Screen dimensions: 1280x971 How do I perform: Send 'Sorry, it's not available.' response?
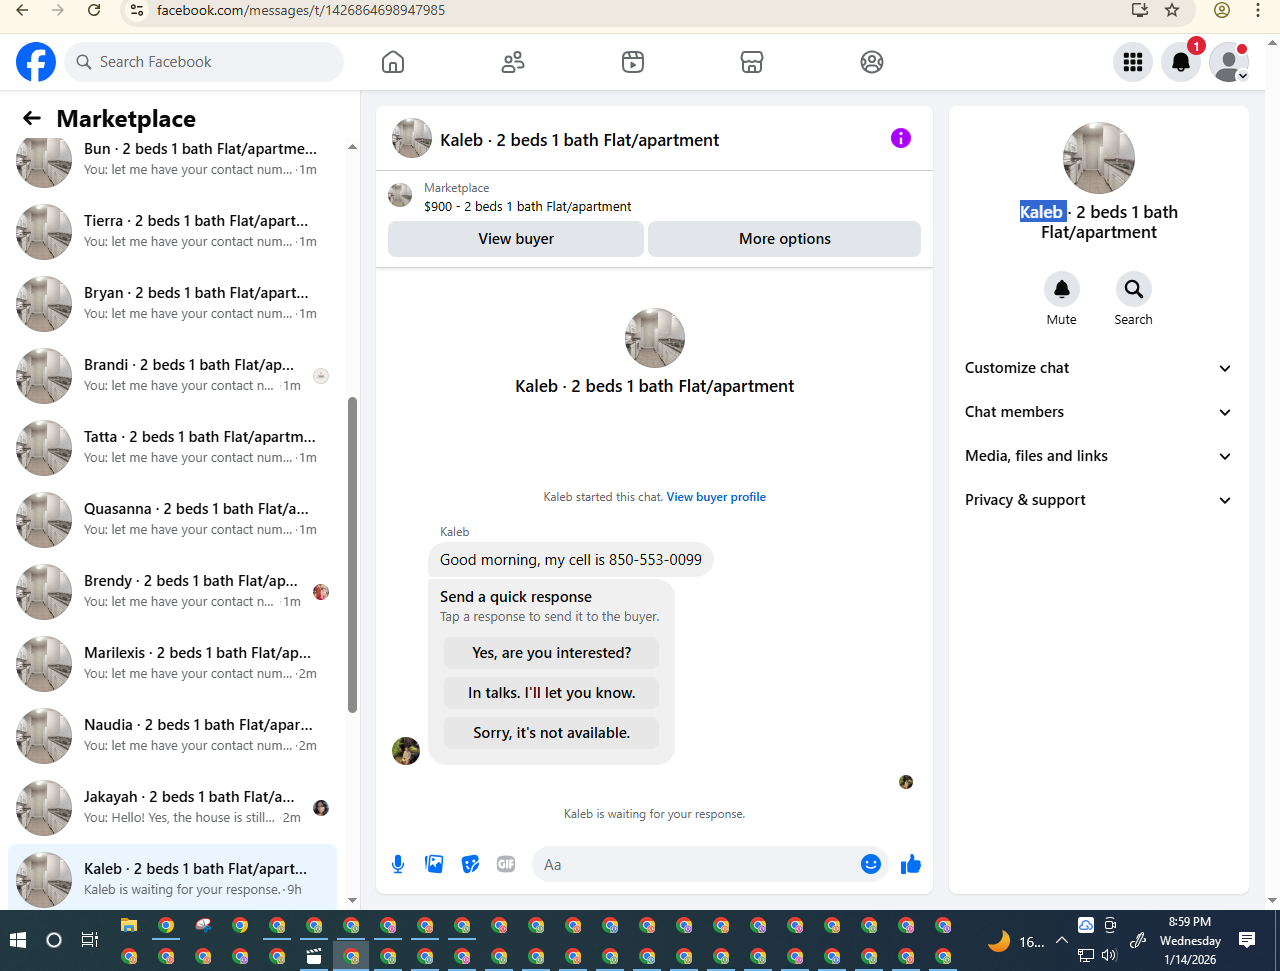pyautogui.click(x=552, y=733)
